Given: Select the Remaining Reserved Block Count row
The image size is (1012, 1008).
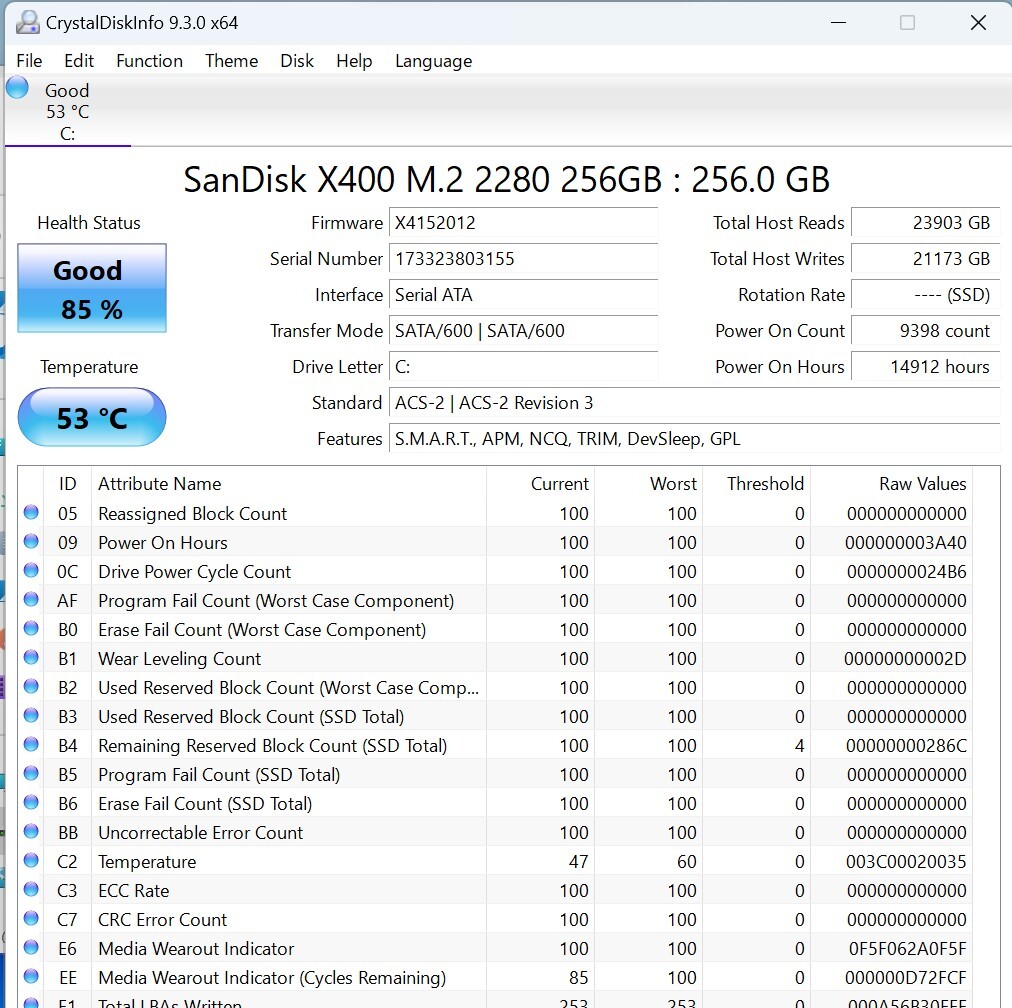Looking at the screenshot, I should point(272,745).
